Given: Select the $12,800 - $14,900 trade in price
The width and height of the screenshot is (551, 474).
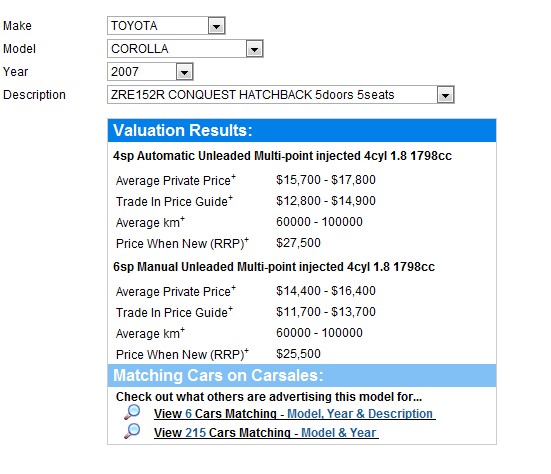Looking at the screenshot, I should (x=326, y=201).
